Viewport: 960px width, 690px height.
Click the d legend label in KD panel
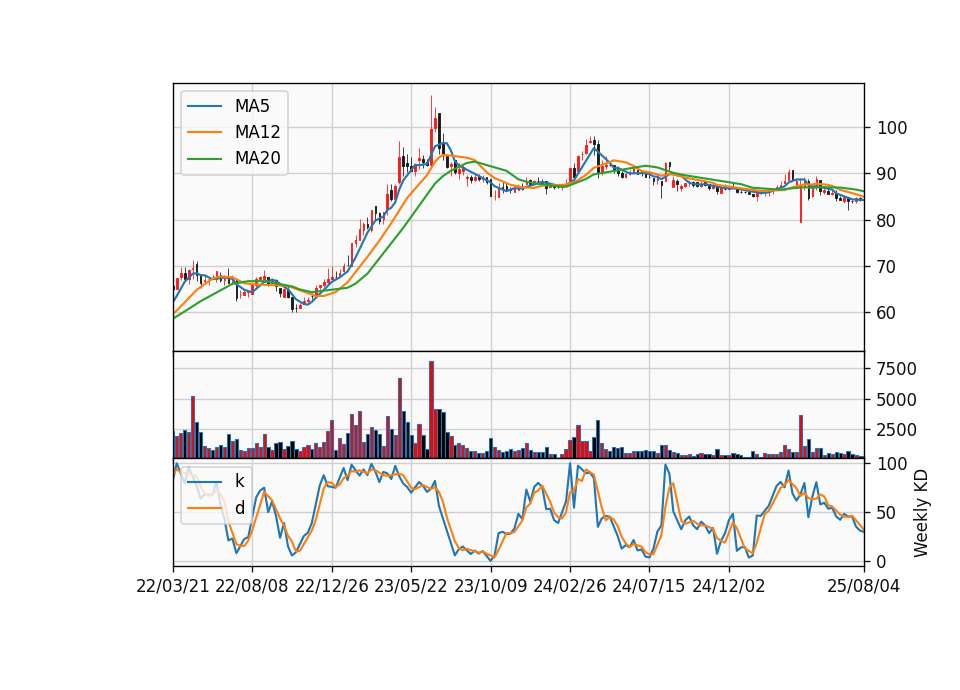pyautogui.click(x=239, y=508)
